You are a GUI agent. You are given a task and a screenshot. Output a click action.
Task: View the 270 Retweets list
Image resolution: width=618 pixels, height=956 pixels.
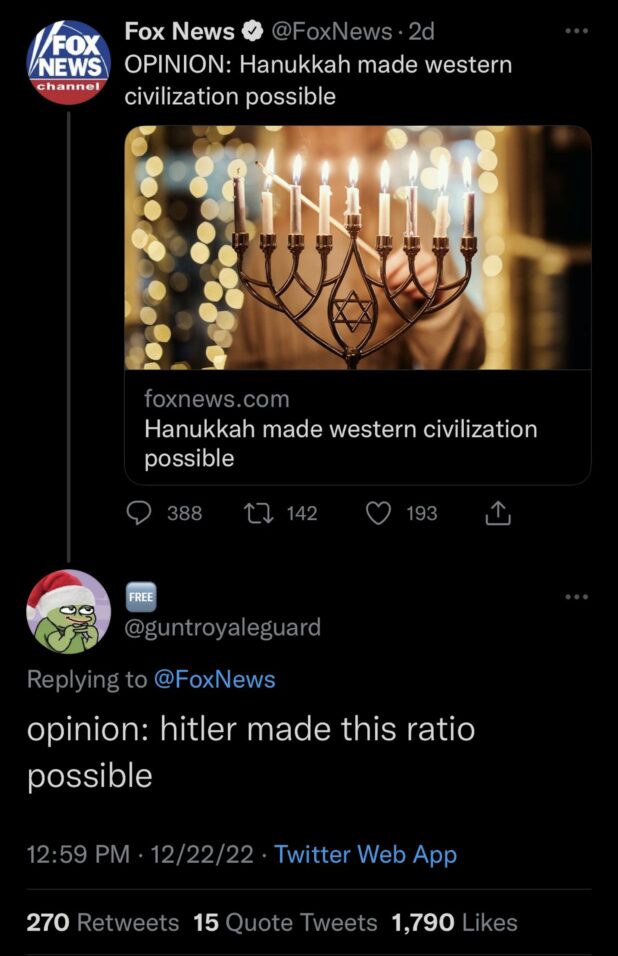[x=102, y=922]
